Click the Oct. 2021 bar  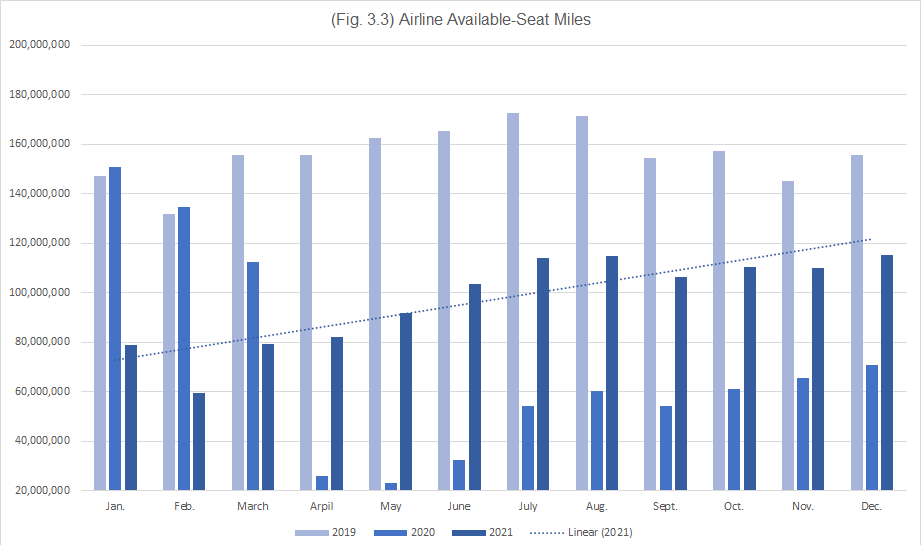[x=749, y=378]
